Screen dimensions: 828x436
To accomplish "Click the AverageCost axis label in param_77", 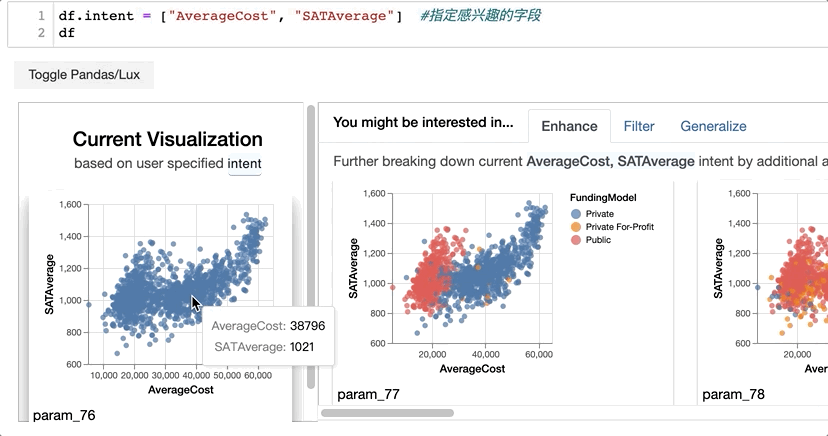I will [472, 369].
